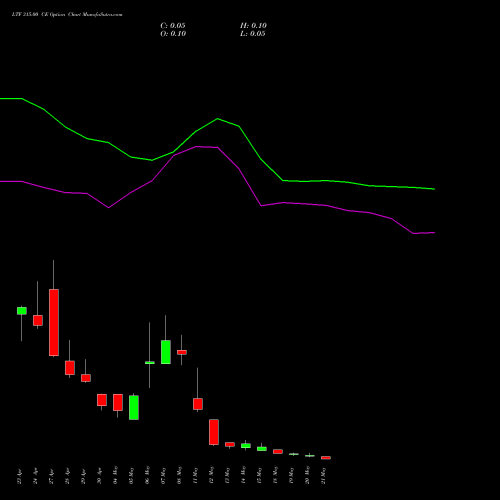Screen dimensions: 500x500
Task: Click the 24 Apr date label
Action: click(x=36, y=476)
